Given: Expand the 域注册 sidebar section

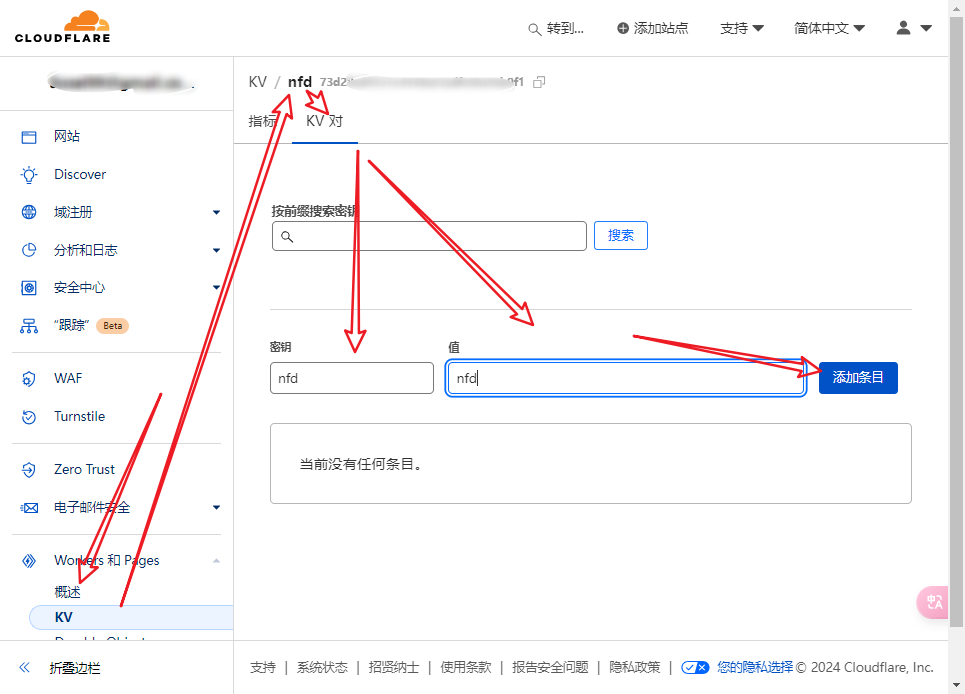Looking at the screenshot, I should [x=216, y=212].
